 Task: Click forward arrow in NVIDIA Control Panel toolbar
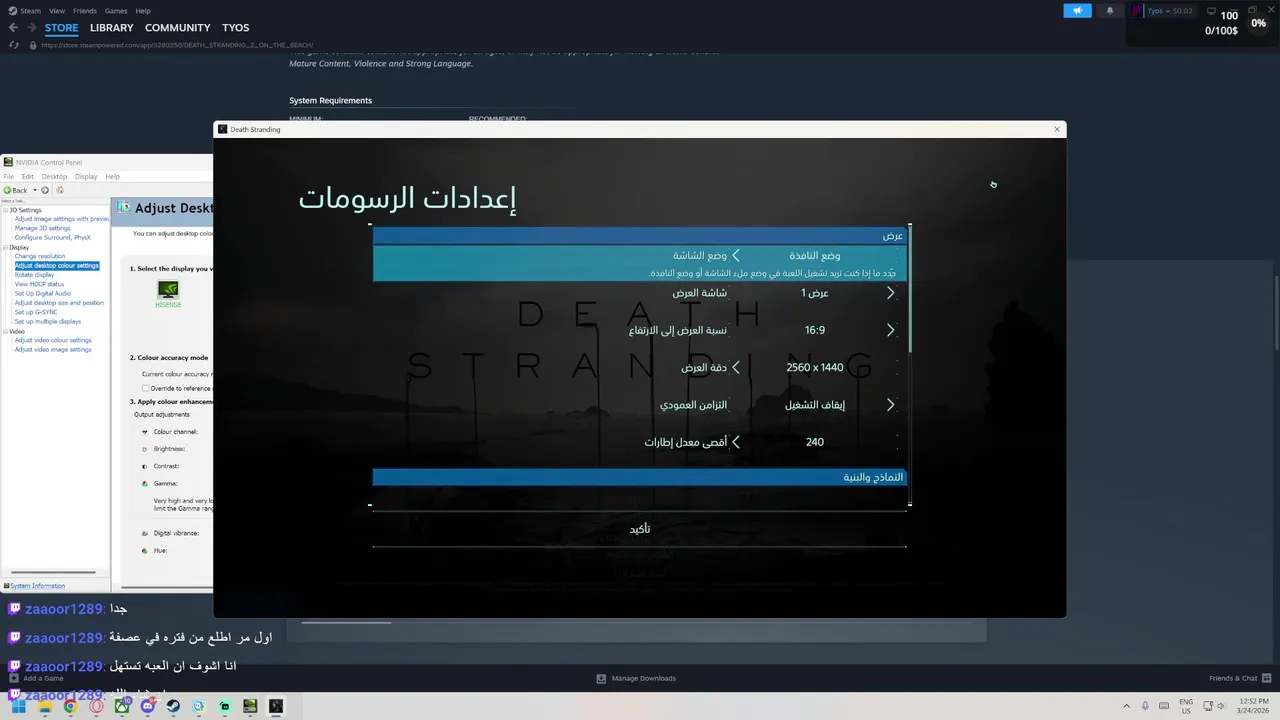[x=45, y=190]
